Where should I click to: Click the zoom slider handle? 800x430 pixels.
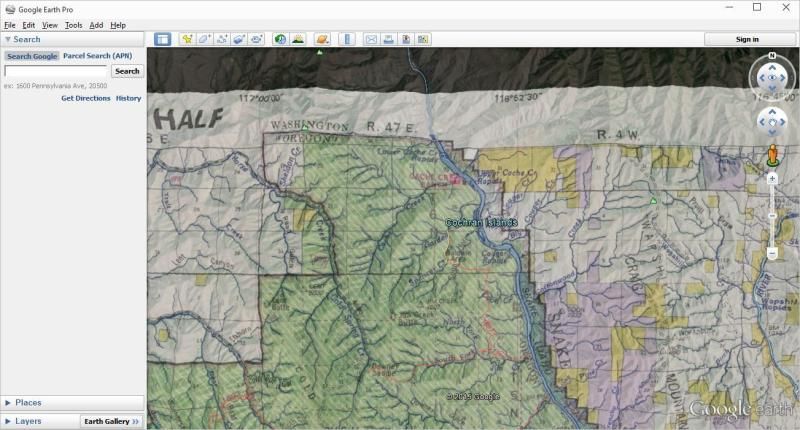pos(772,216)
